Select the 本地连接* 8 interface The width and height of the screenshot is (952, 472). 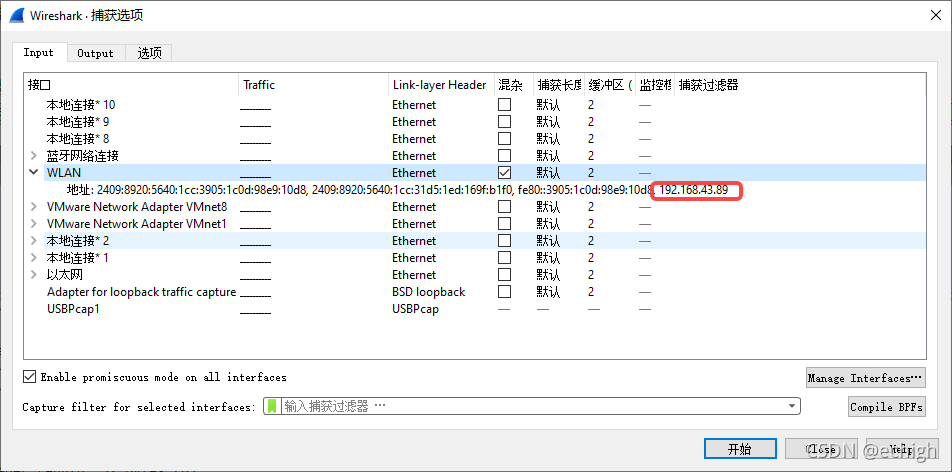click(x=78, y=139)
